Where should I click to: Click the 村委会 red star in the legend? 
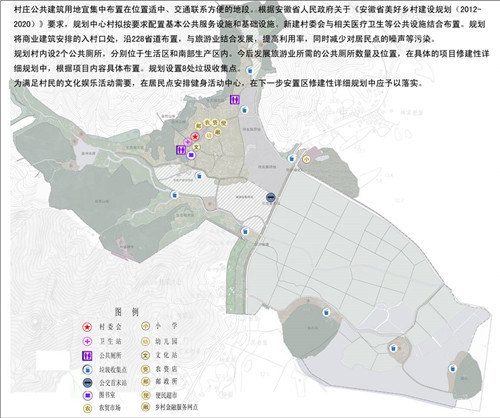tap(87, 327)
